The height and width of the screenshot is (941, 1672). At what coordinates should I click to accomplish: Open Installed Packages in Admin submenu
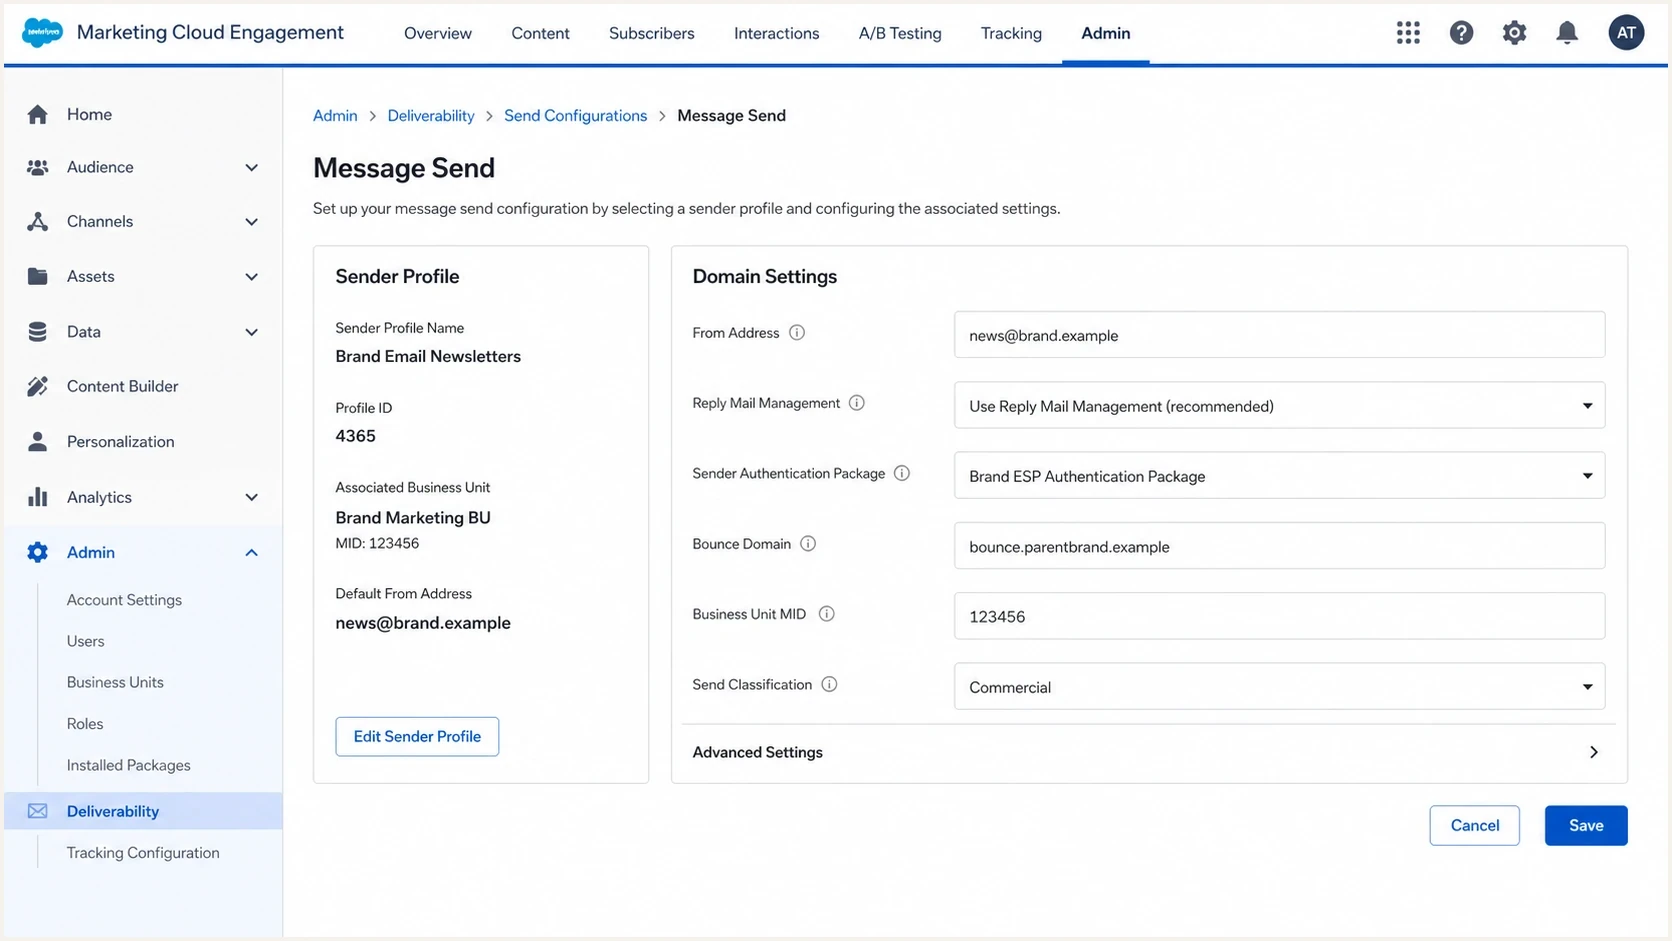click(128, 765)
